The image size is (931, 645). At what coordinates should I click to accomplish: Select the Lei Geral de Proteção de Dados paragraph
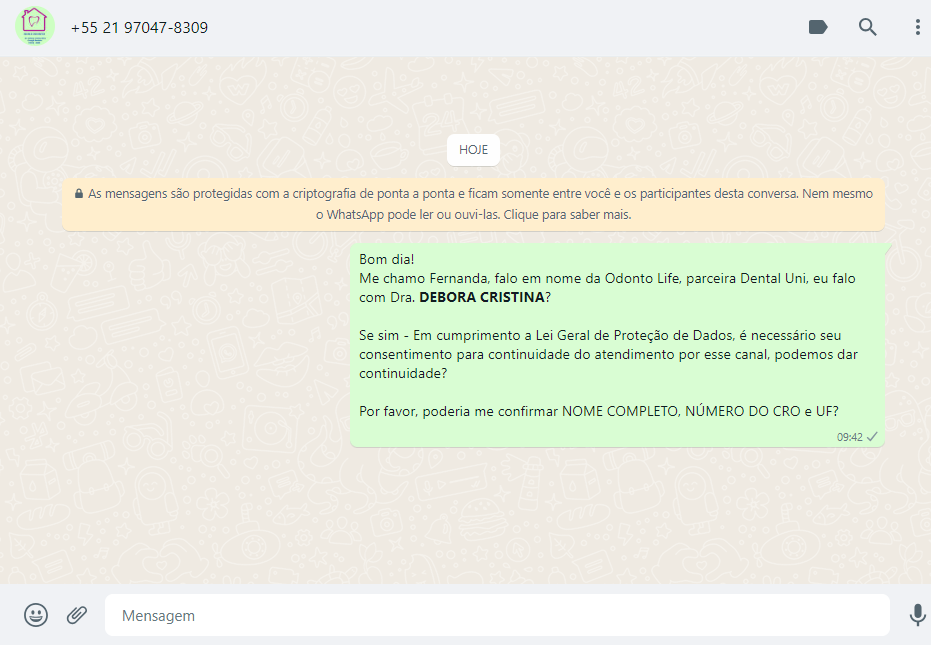click(608, 355)
